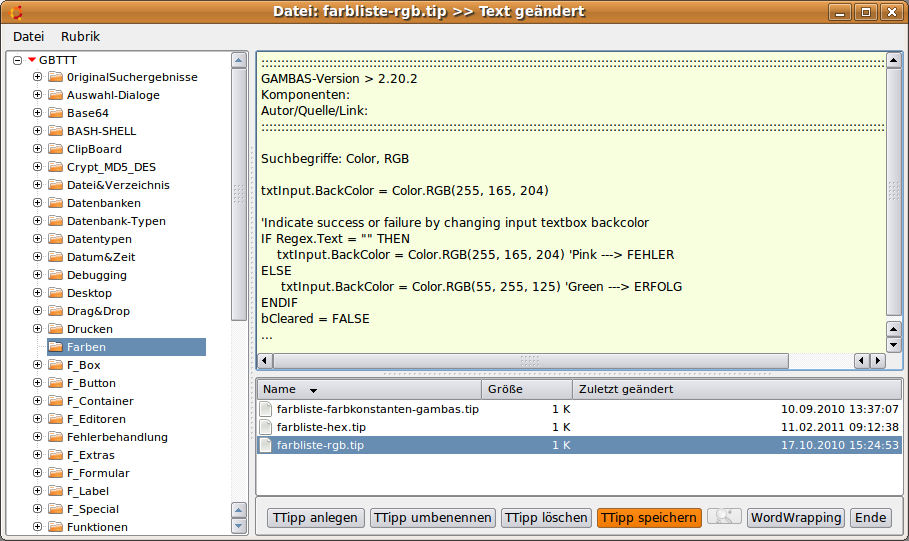Image resolution: width=909 pixels, height=541 pixels.
Task: Click the ClipBoard folder icon in tree
Action: pyautogui.click(x=56, y=149)
